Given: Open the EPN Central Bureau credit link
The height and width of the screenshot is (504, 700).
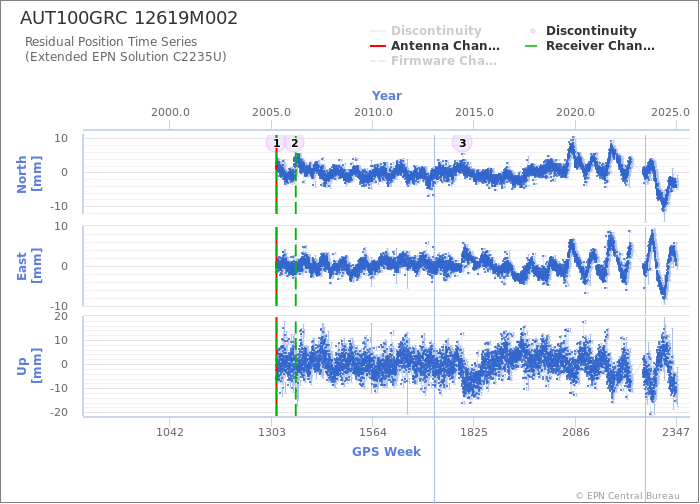Looking at the screenshot, I should click(x=627, y=496).
